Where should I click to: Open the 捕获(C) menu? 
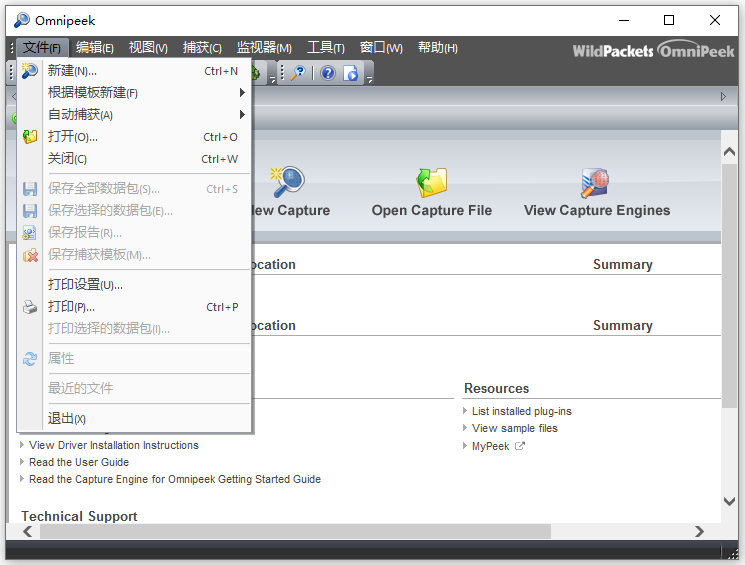coord(202,48)
